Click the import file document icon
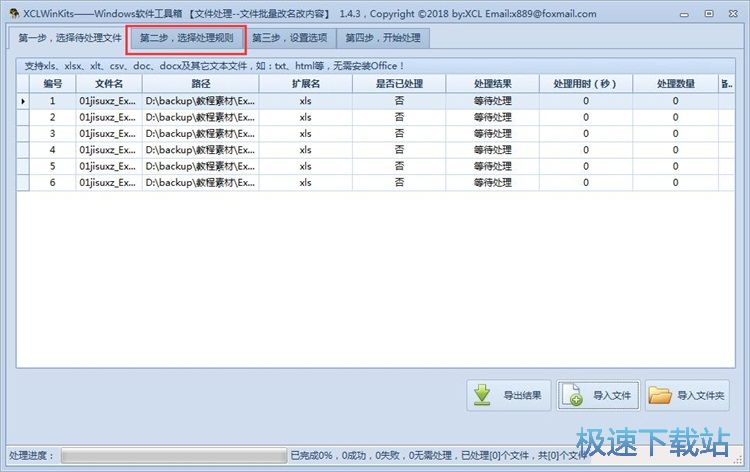This screenshot has width=750, height=472. pos(572,395)
